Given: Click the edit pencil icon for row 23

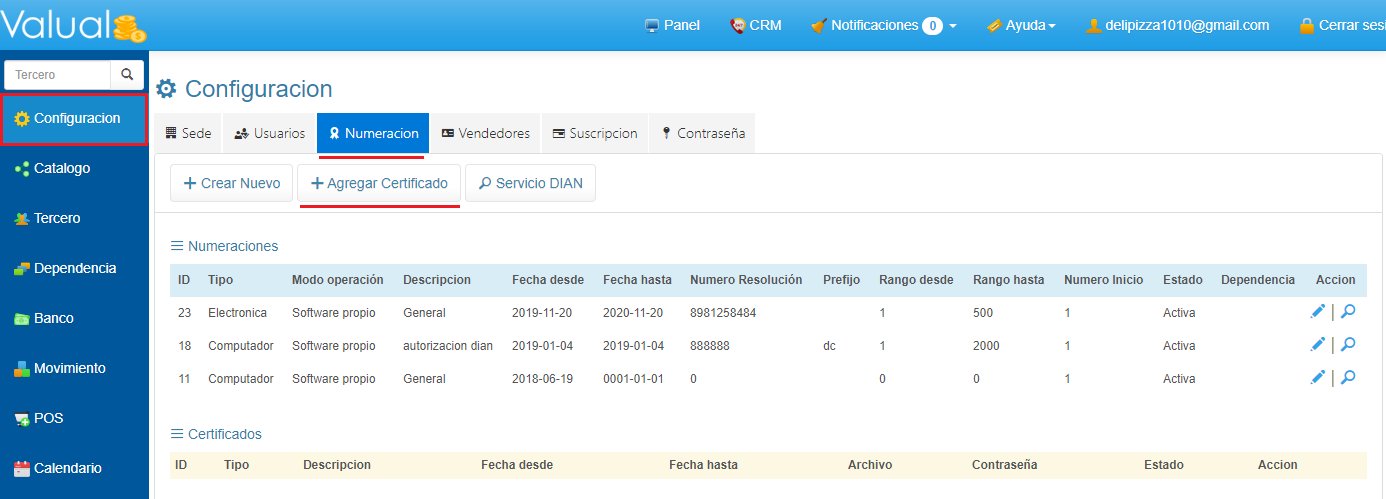Looking at the screenshot, I should [1318, 312].
